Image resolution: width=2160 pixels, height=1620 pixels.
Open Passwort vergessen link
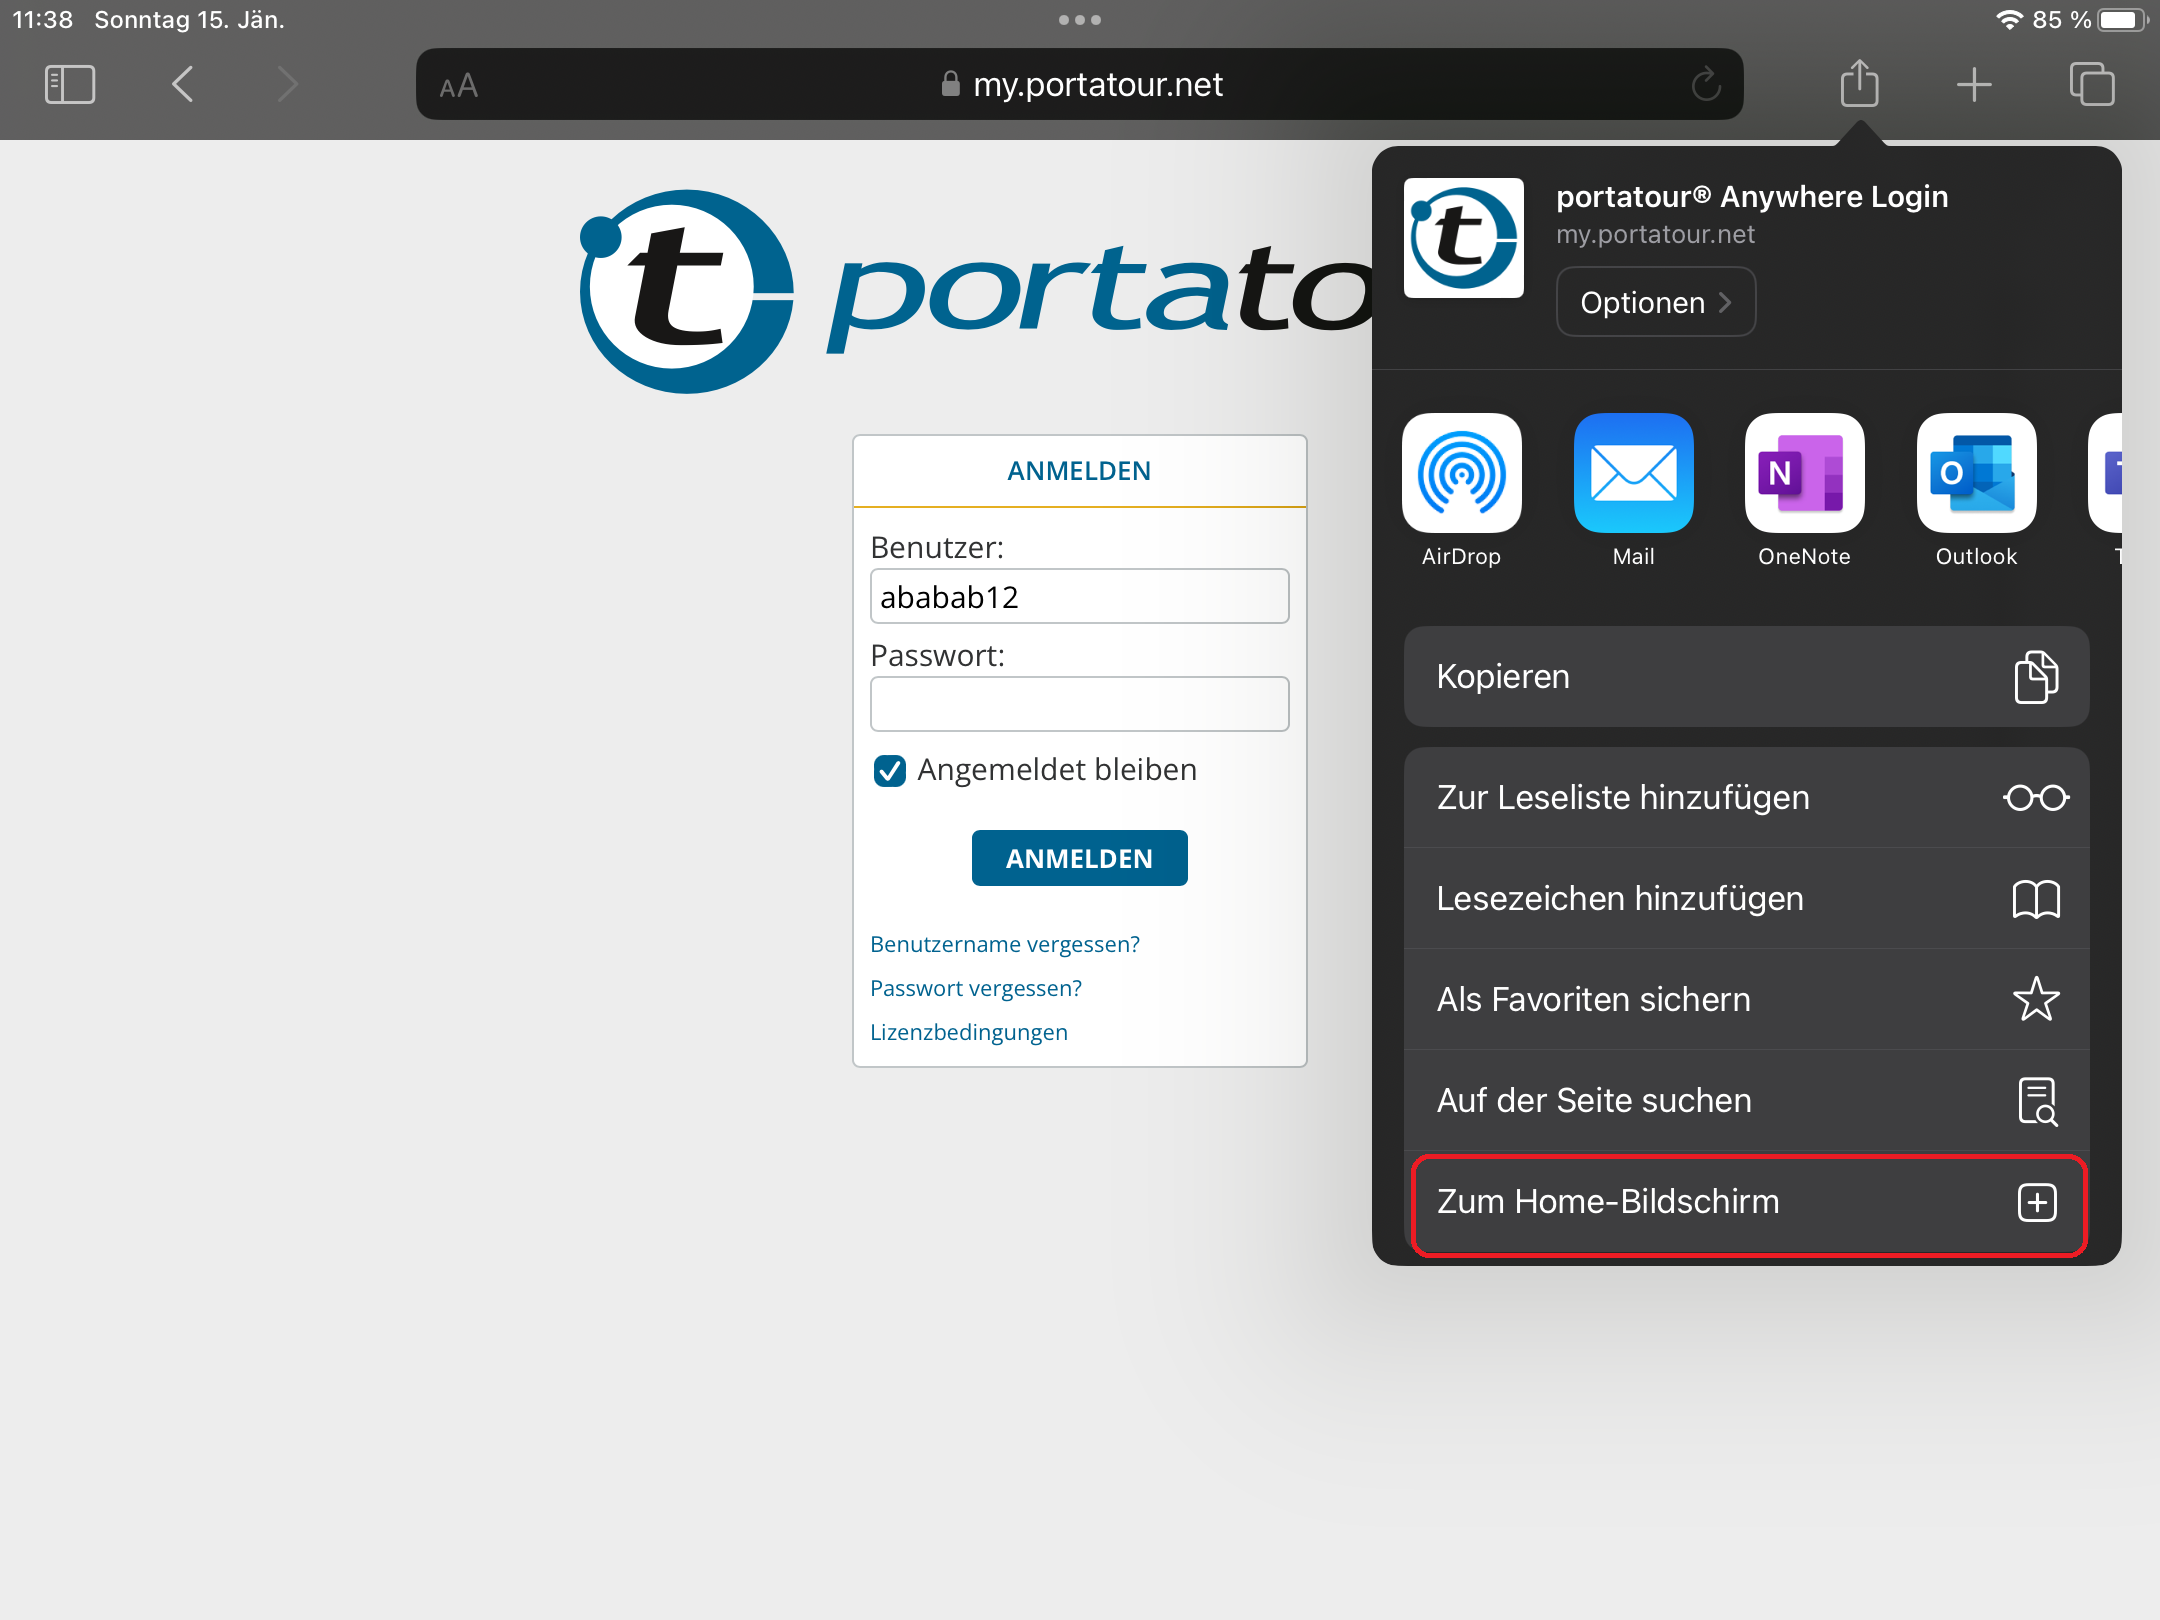976,989
